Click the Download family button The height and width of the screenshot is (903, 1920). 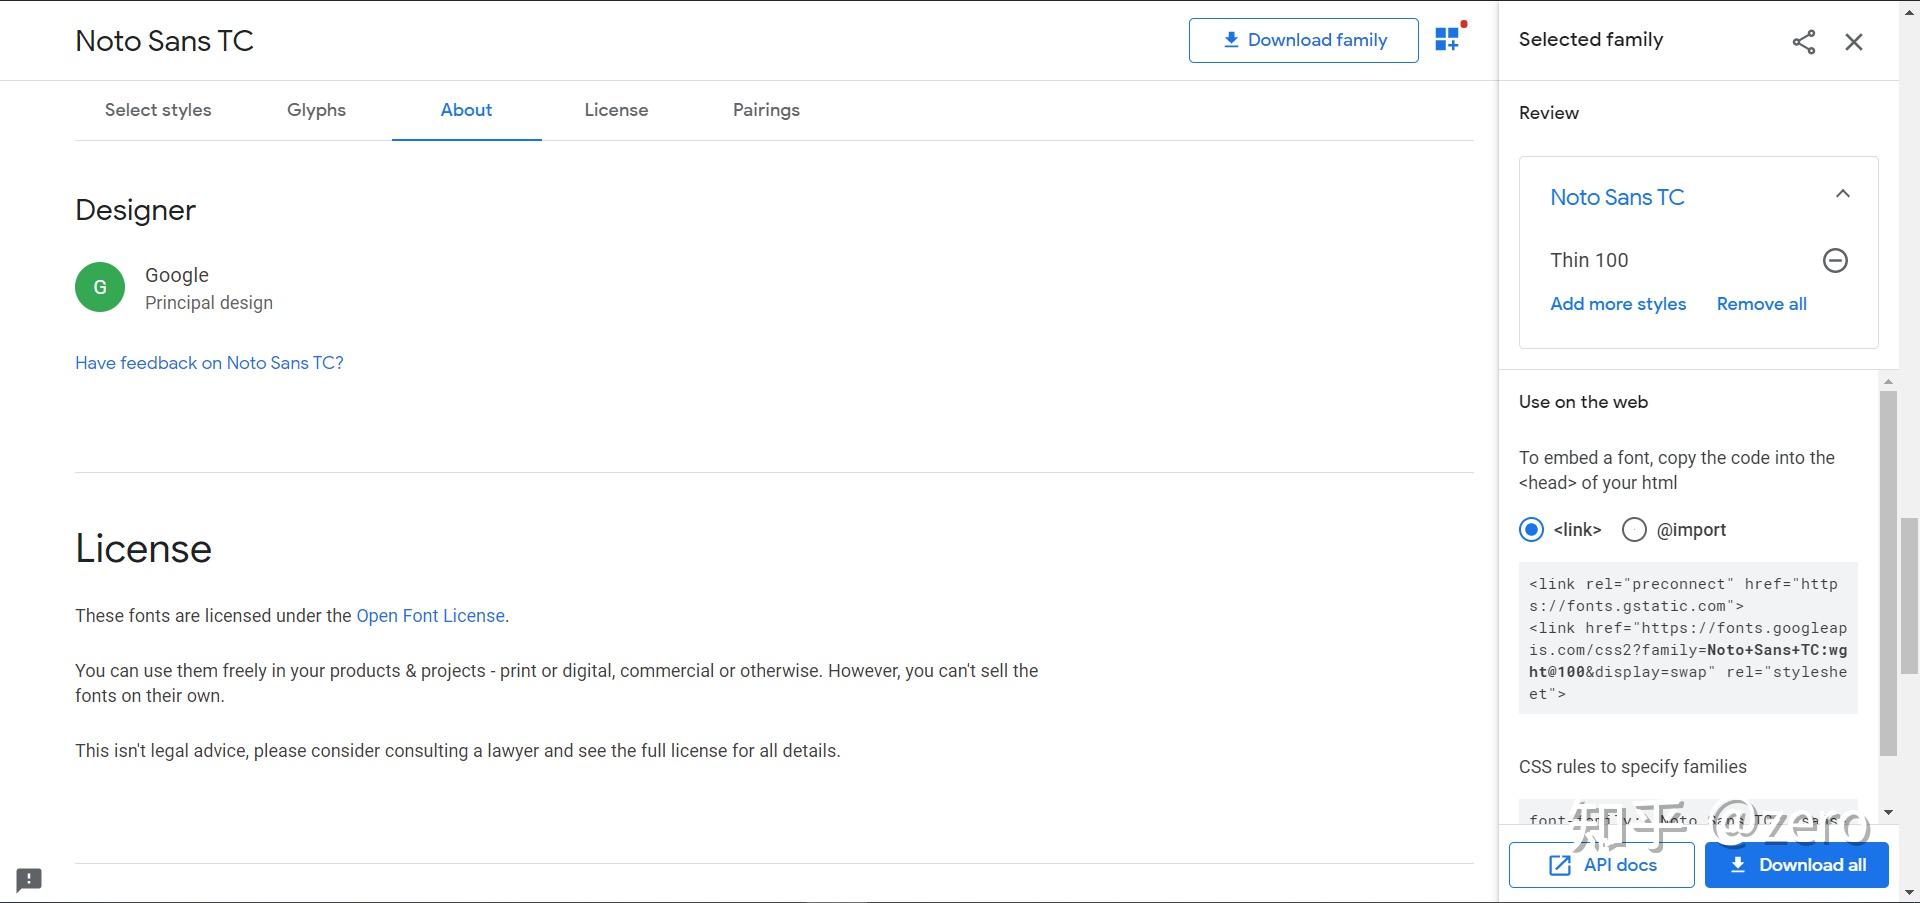tap(1303, 40)
